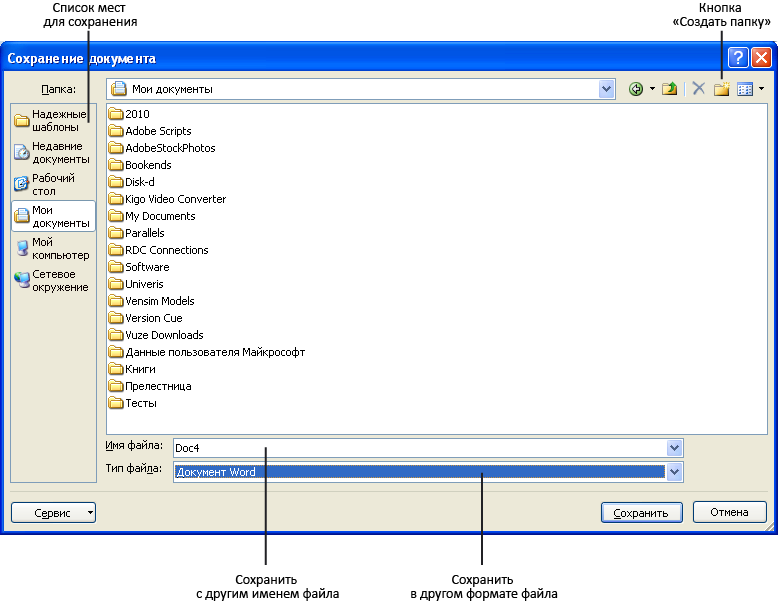Select the My Documents folder icon
Screen dimensions: 778x603
pyautogui.click(x=116, y=216)
